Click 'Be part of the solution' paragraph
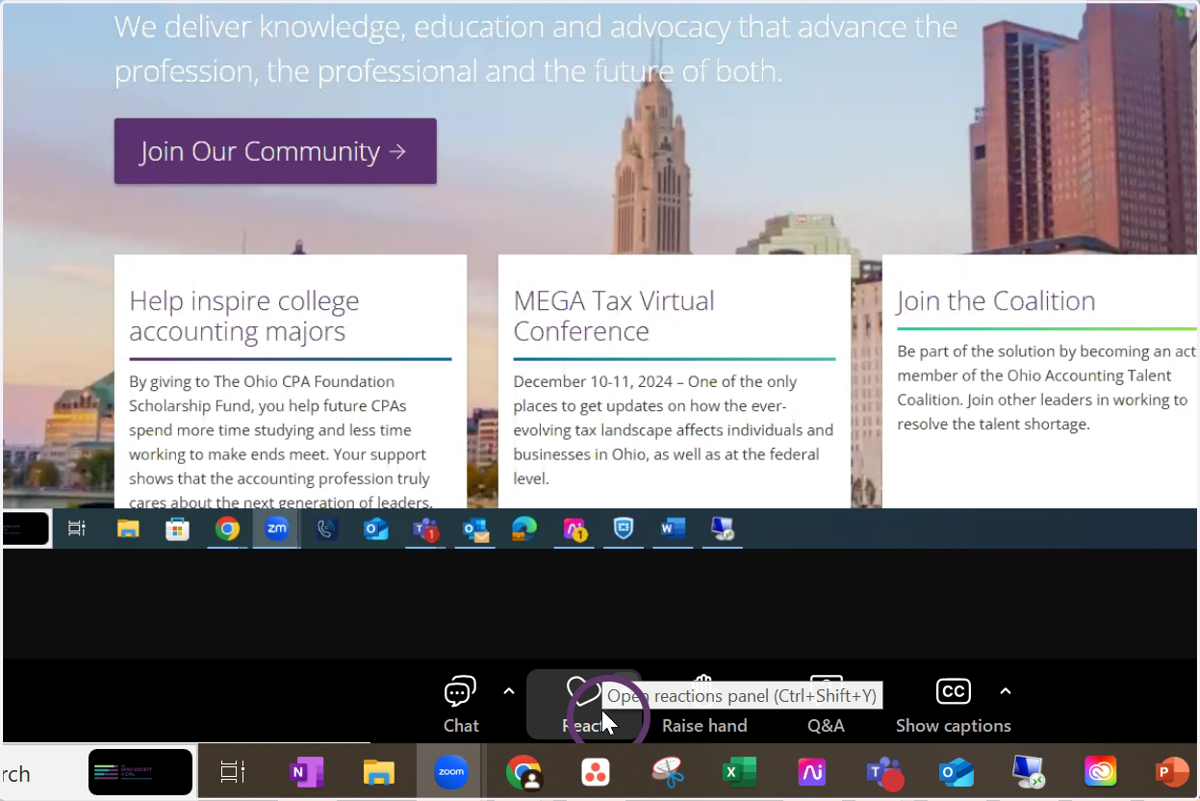The image size is (1200, 801). (x=1046, y=387)
